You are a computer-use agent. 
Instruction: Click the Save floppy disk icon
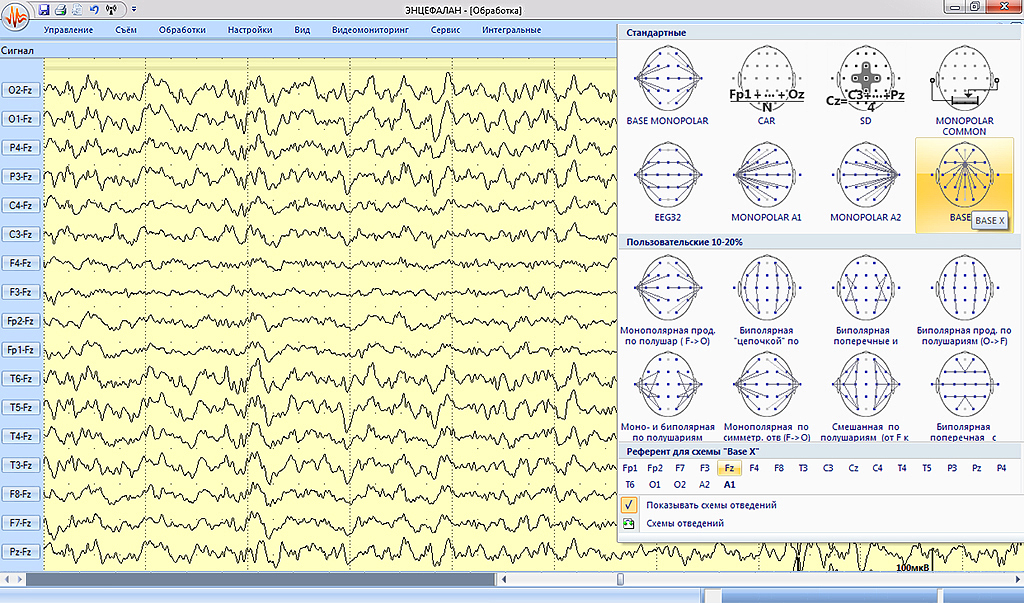[x=44, y=10]
